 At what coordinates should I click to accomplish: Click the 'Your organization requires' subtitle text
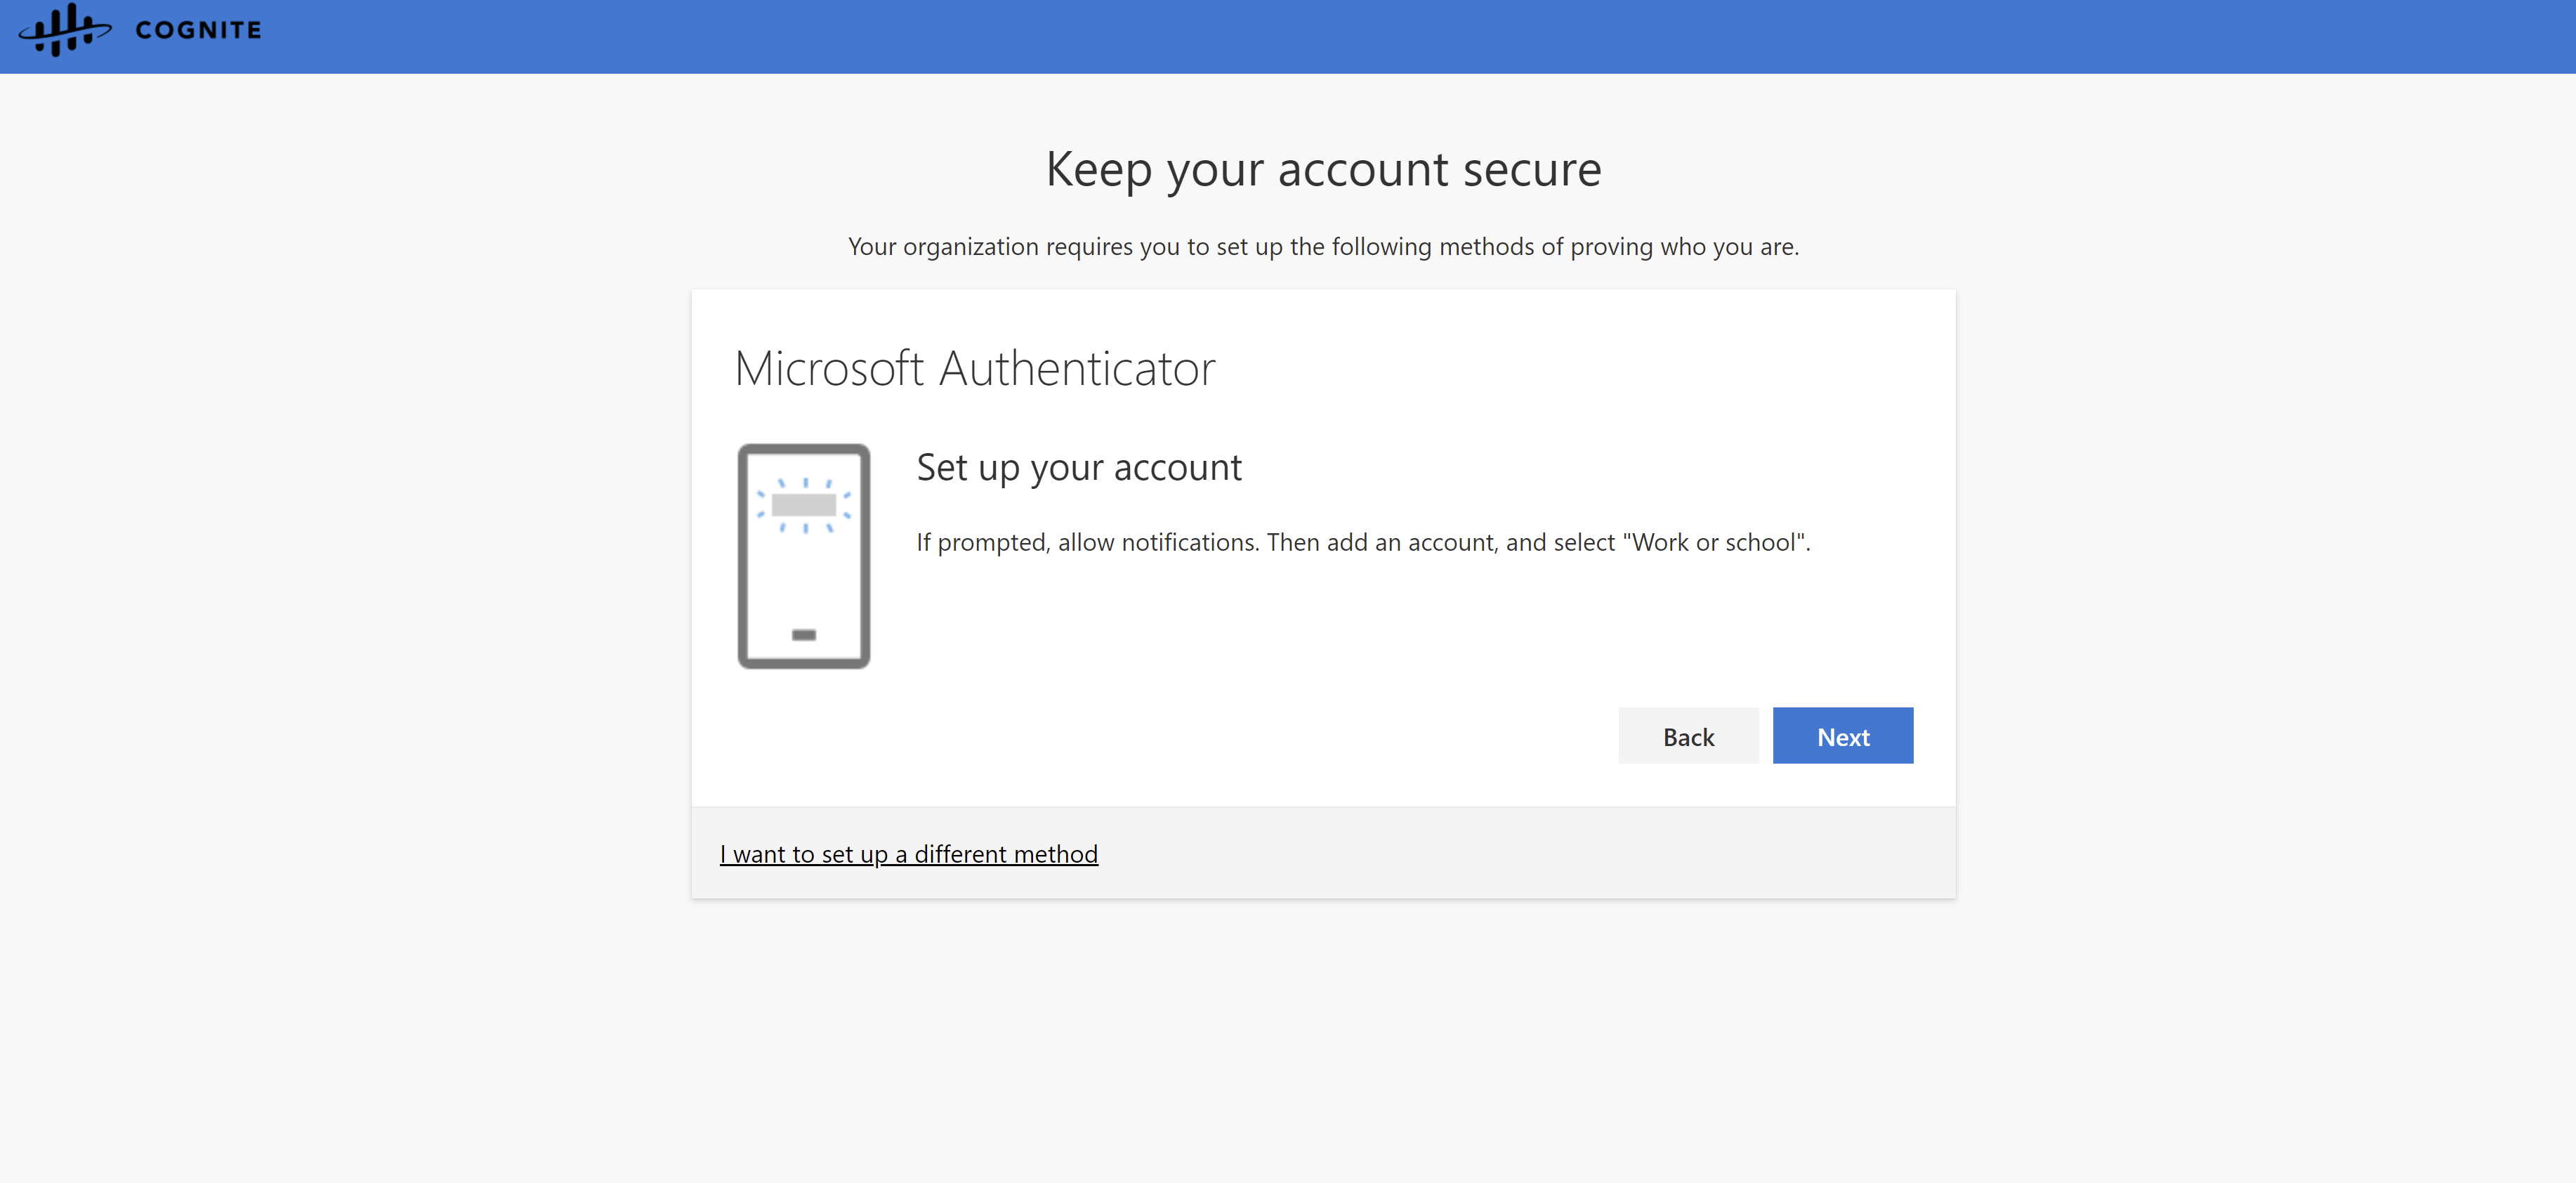point(1323,247)
